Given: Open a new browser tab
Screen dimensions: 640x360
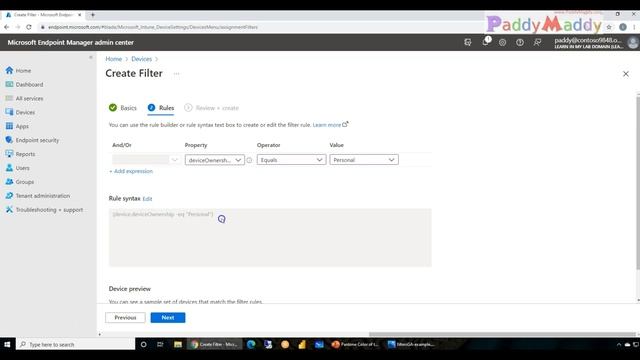Looking at the screenshot, I should pyautogui.click(x=93, y=15).
